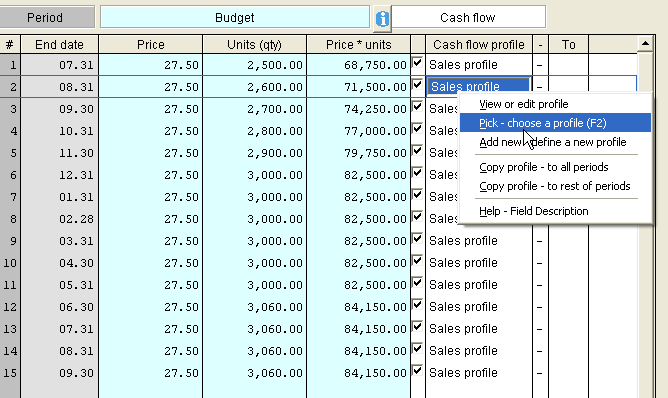Image resolution: width=668 pixels, height=398 pixels.
Task: Toggle the checkbox in row 12 (06.30)
Action: click(x=418, y=305)
